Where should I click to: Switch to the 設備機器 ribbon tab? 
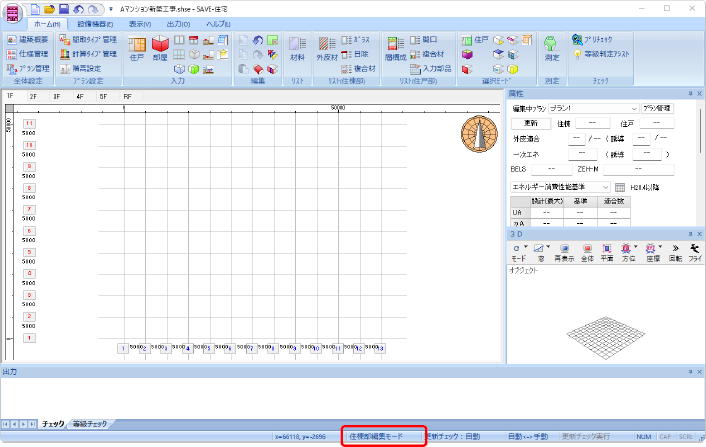pyautogui.click(x=95, y=24)
